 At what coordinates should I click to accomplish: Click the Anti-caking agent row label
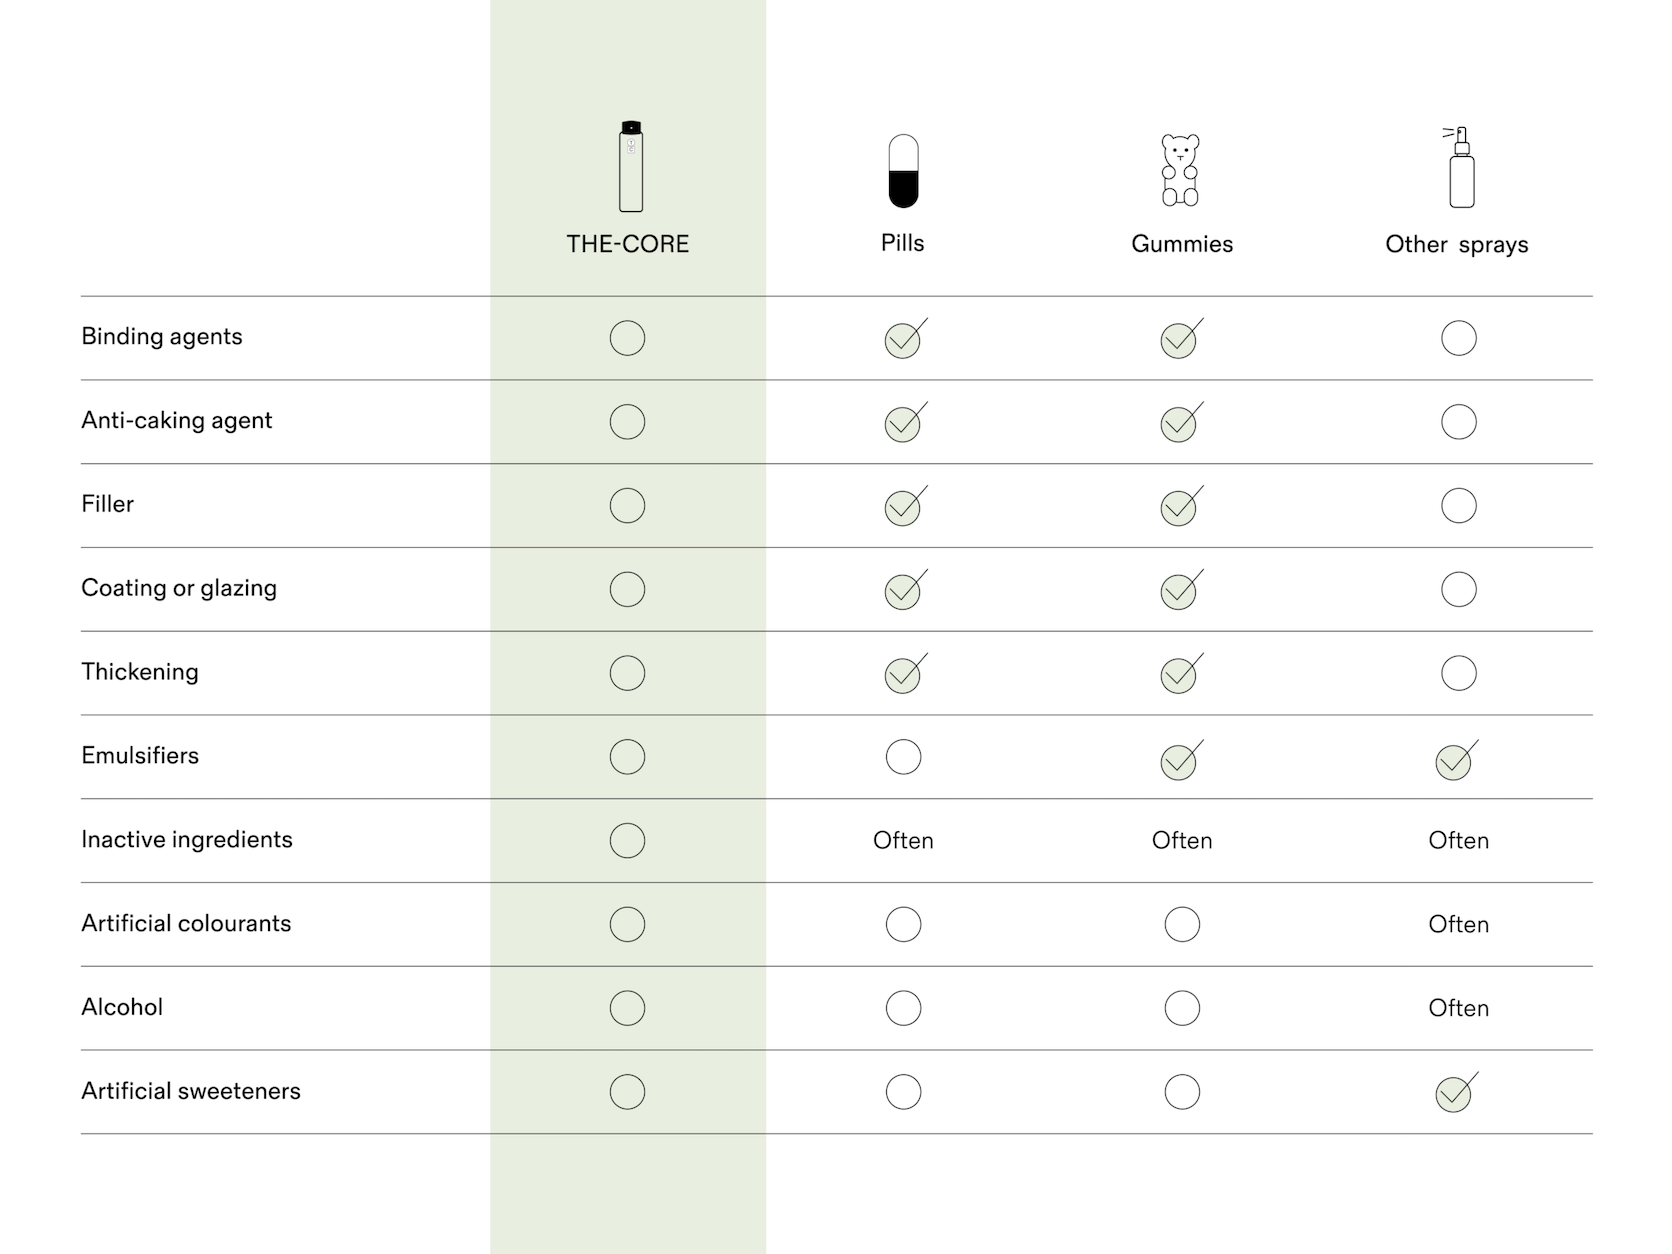pos(176,420)
